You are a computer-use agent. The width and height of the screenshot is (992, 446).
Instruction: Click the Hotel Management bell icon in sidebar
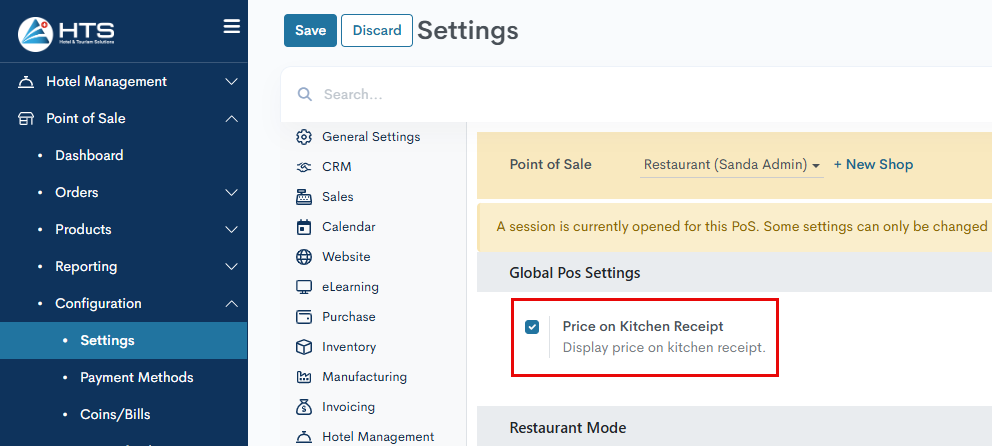[27, 82]
